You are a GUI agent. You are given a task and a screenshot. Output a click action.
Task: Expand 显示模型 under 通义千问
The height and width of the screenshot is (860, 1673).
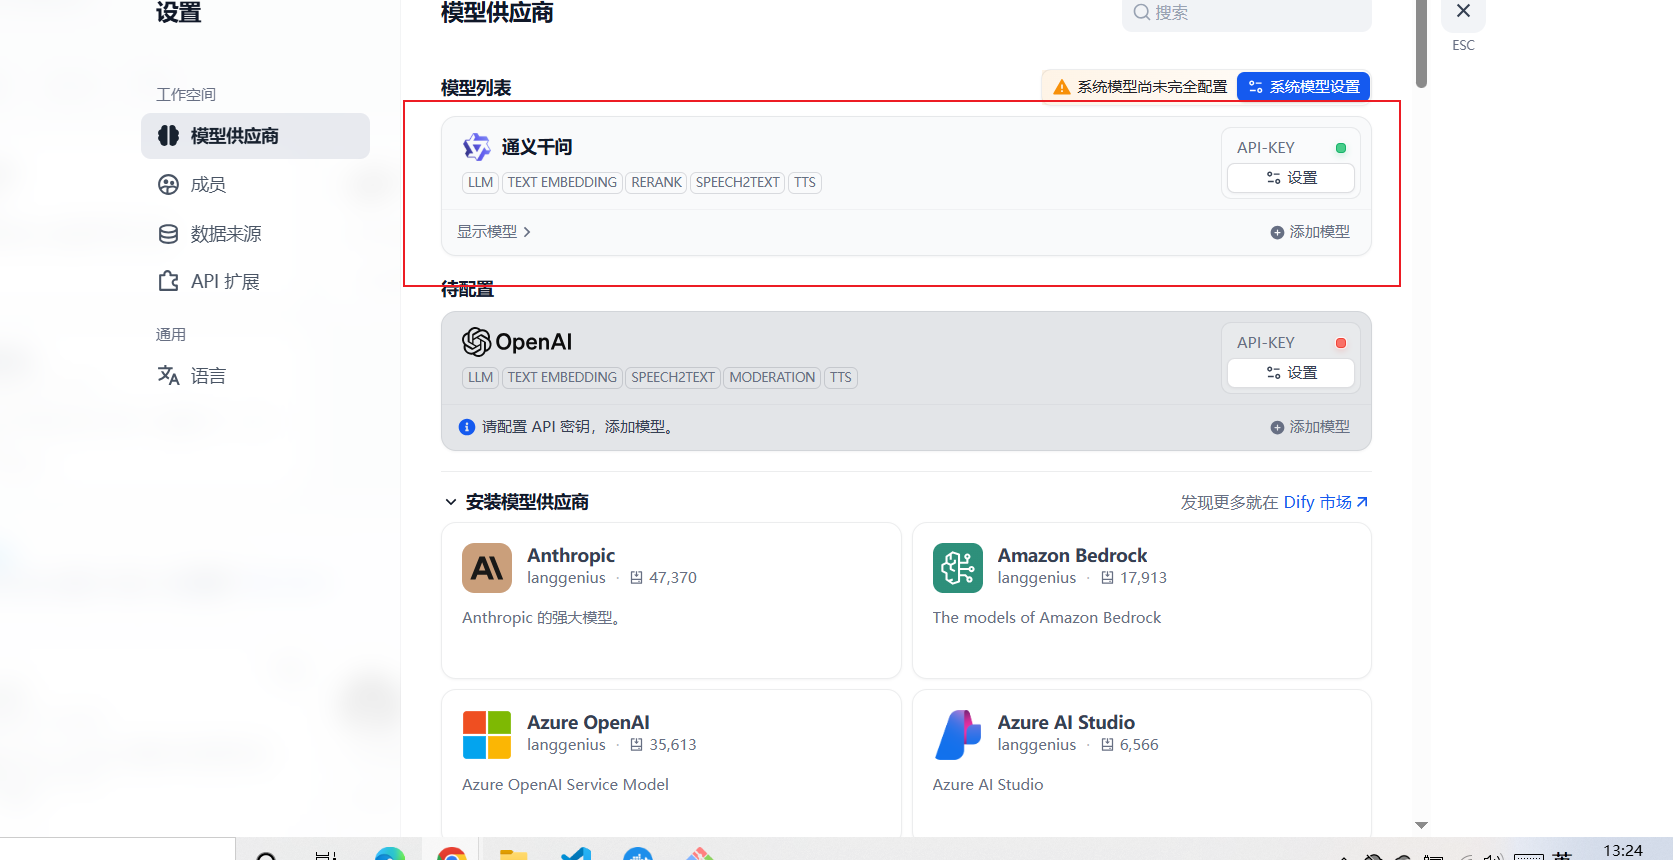click(494, 232)
